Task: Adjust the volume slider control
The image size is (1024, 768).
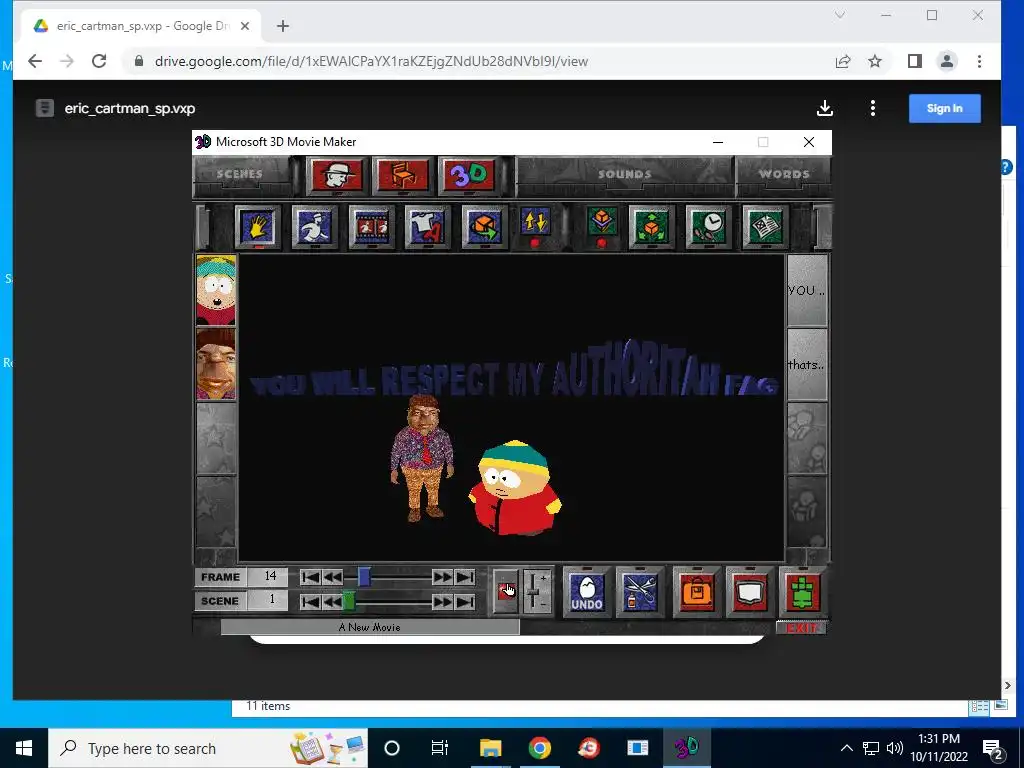Action: tap(536, 591)
